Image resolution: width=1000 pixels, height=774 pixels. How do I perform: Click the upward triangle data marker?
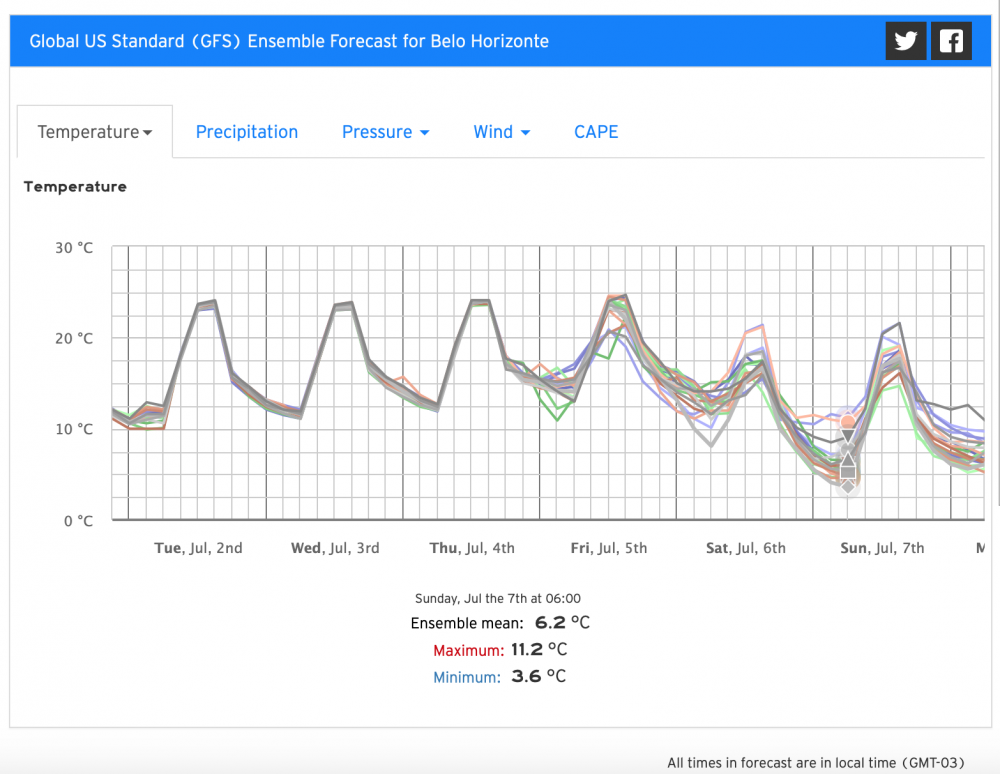click(848, 458)
